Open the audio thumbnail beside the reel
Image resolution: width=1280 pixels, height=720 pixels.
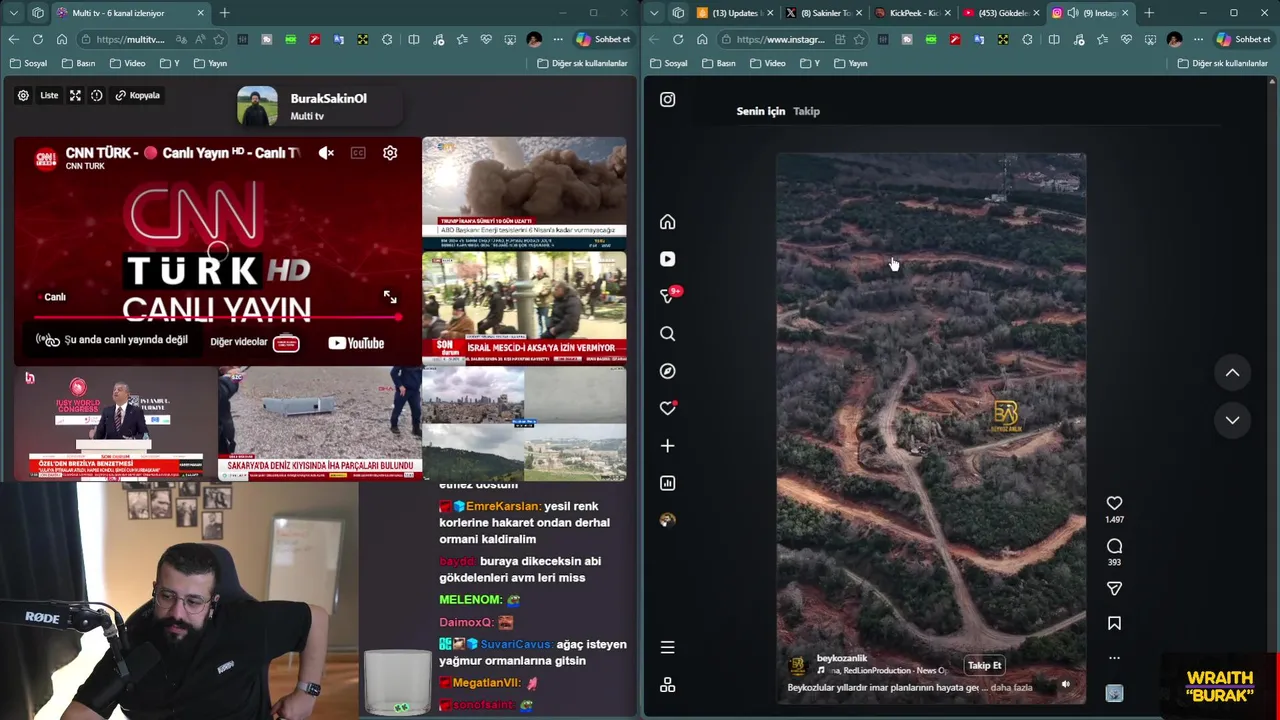[1114, 693]
